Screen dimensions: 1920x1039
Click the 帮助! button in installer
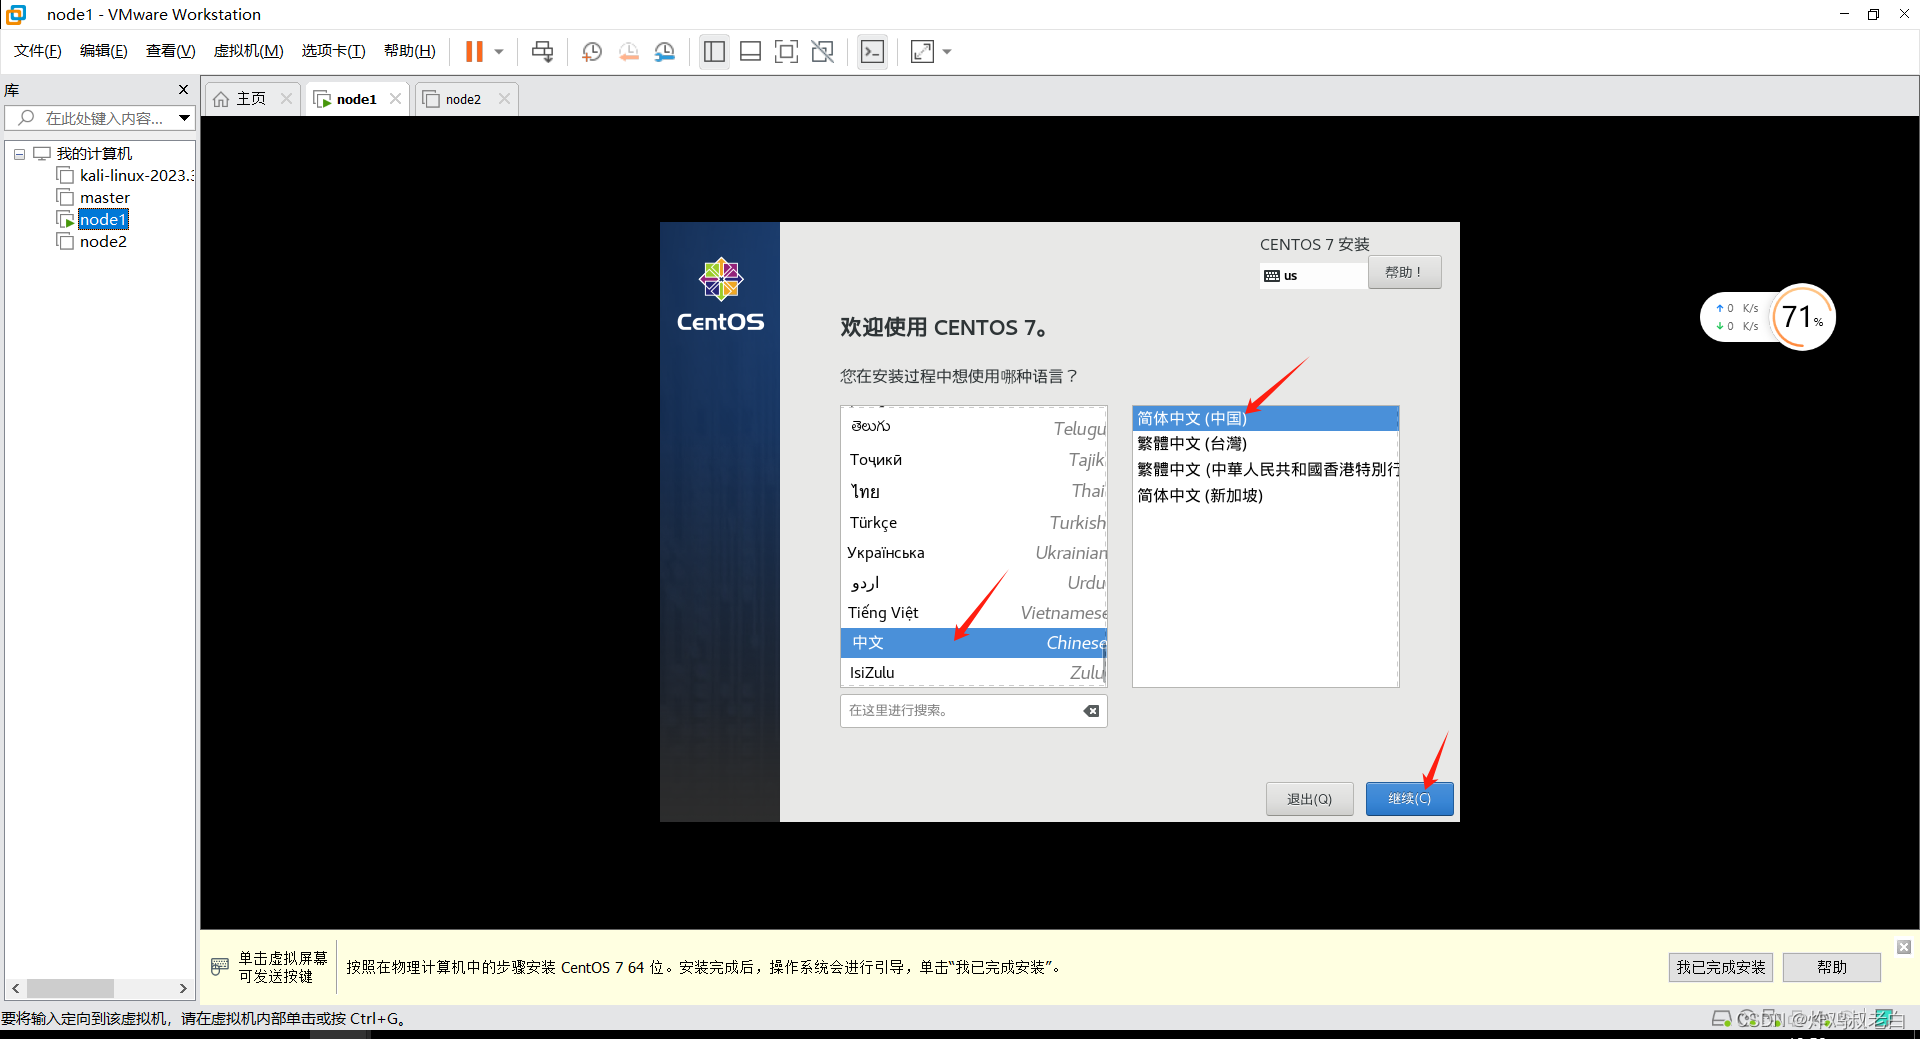click(1404, 272)
